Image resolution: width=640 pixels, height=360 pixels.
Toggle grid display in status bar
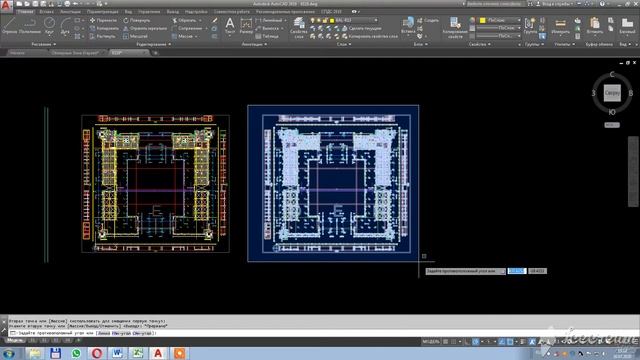pyautogui.click(x=446, y=342)
